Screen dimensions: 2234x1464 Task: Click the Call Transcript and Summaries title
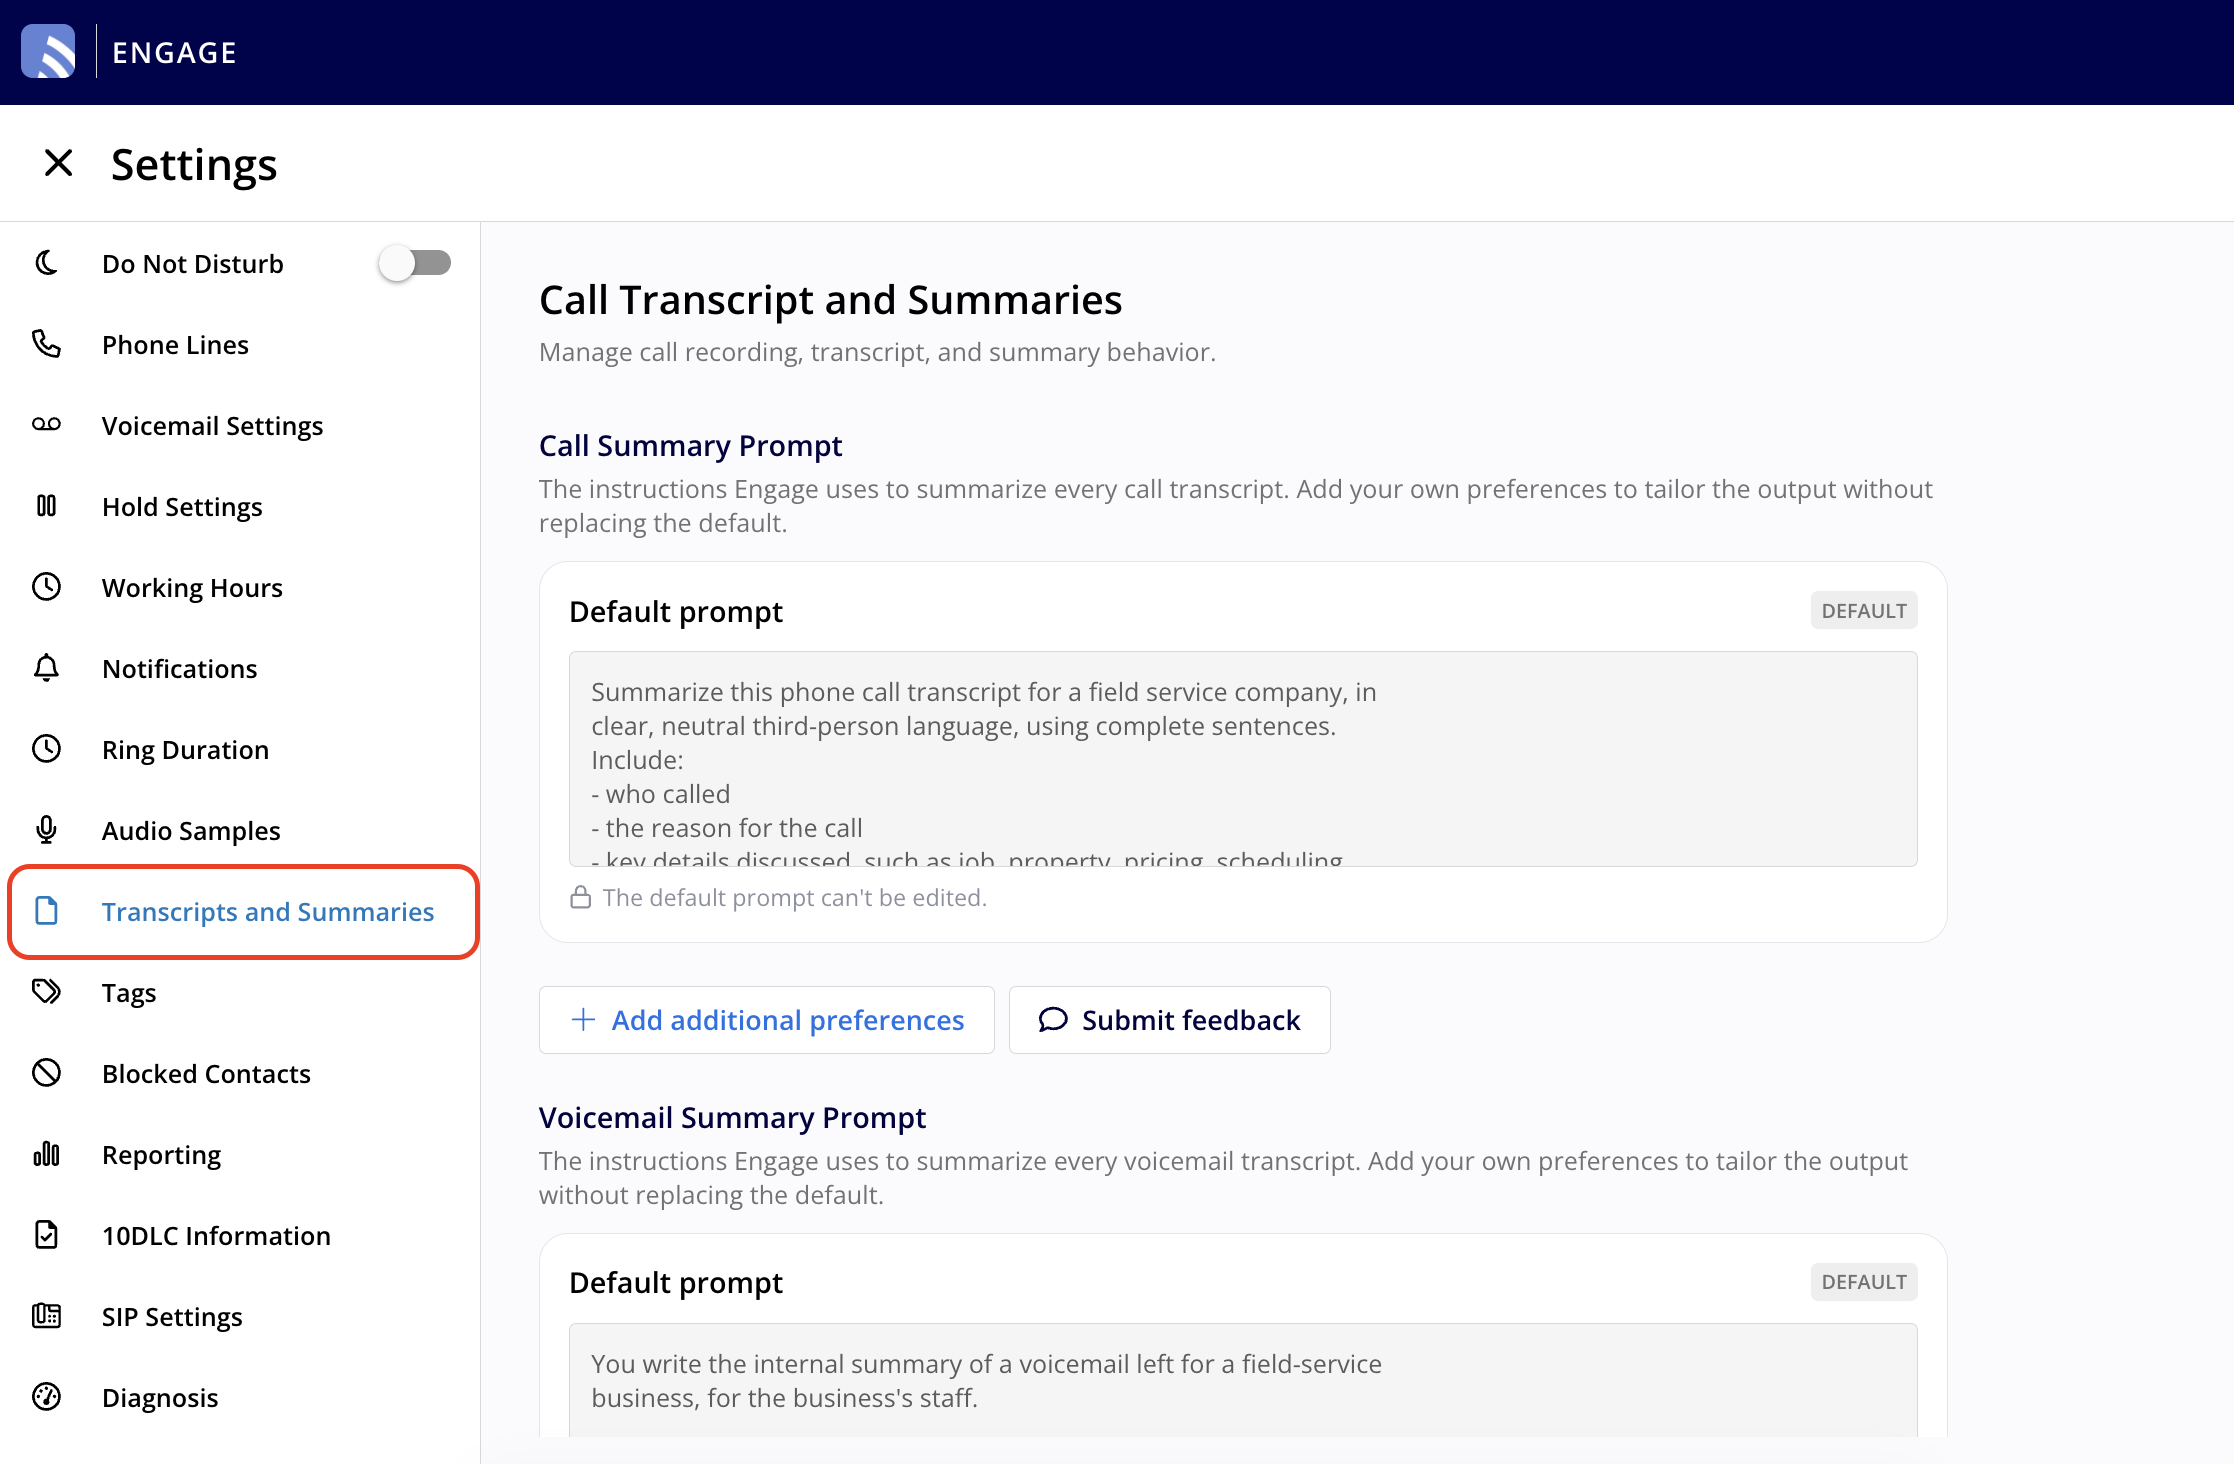pos(830,299)
